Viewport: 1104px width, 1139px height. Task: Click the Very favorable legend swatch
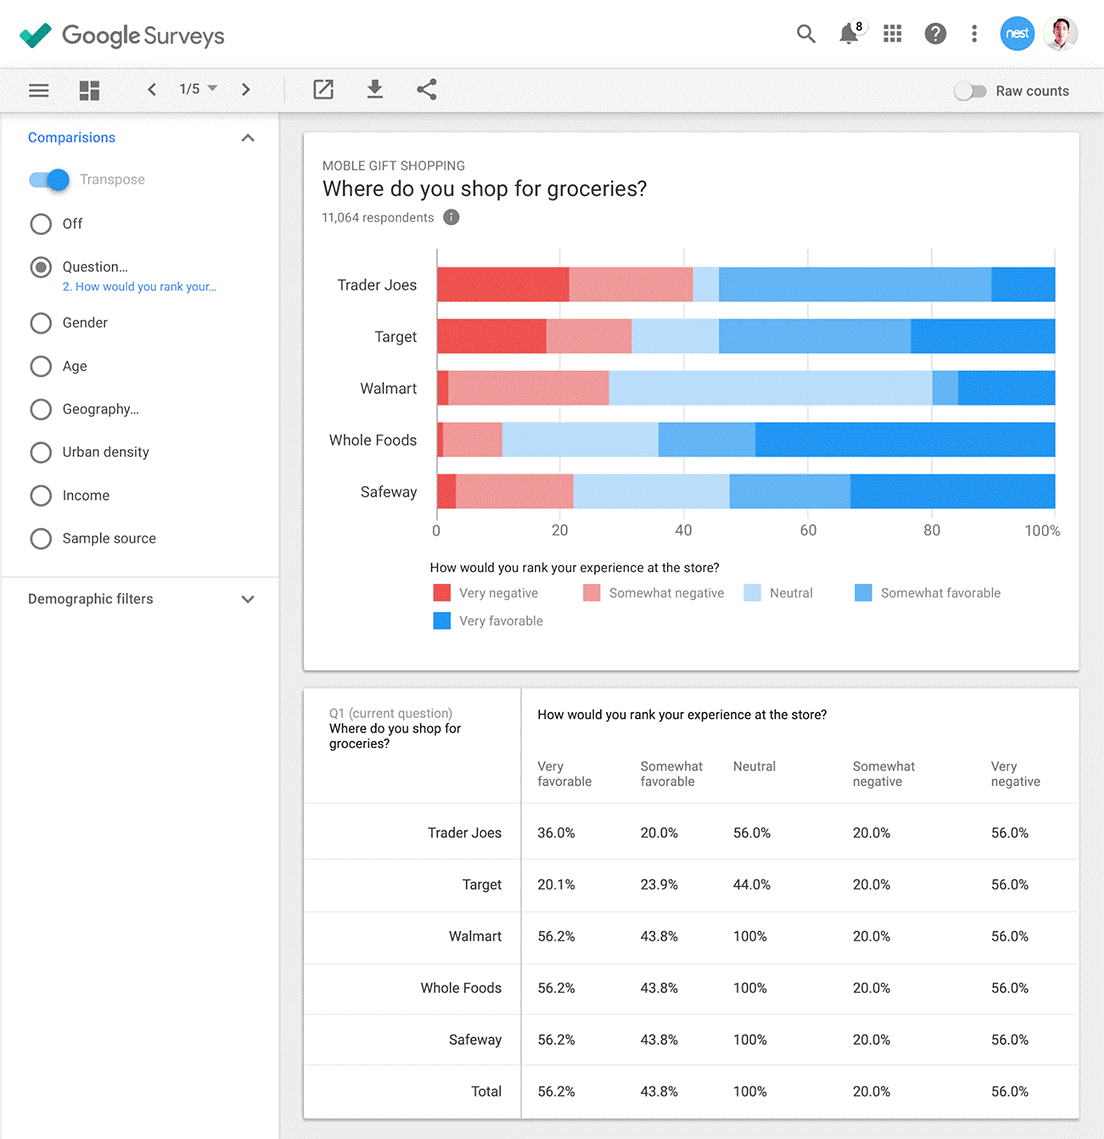coord(442,620)
